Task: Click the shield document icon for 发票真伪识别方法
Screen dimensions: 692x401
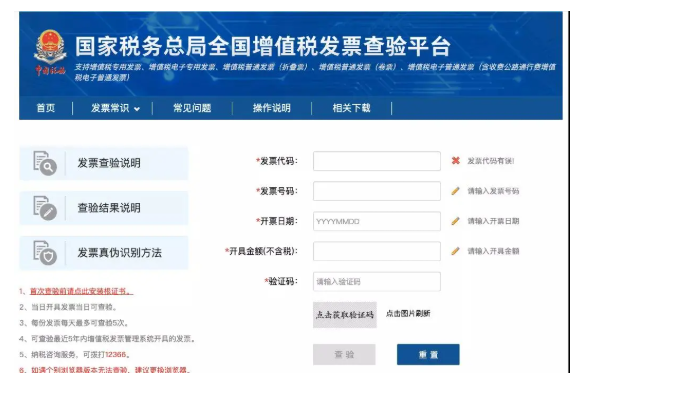Action: (x=45, y=253)
